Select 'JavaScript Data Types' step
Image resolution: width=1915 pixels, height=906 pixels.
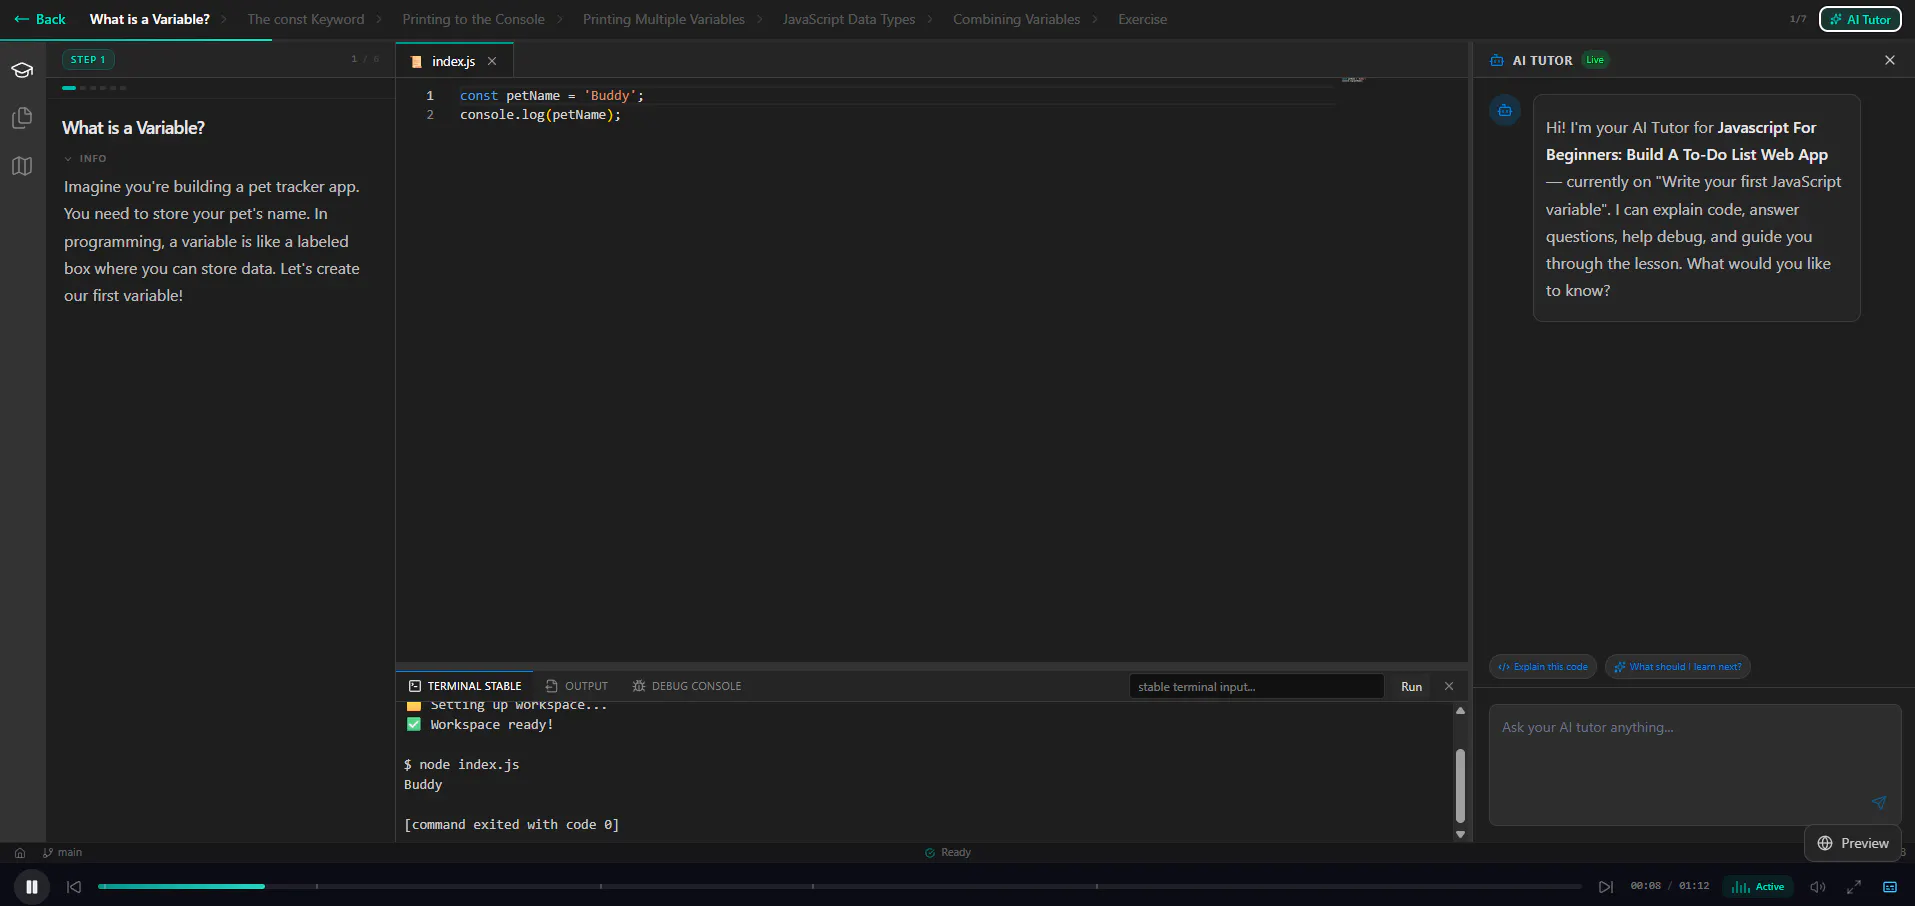tap(849, 19)
